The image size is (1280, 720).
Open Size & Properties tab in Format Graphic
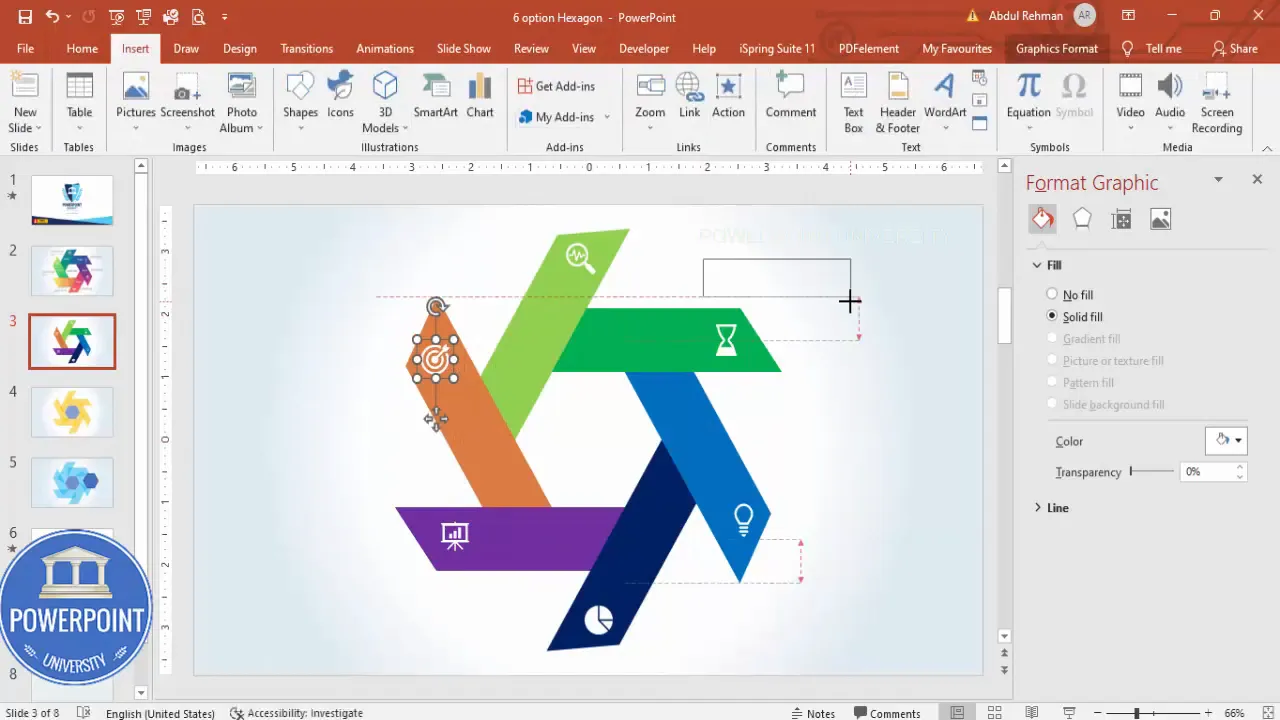(1121, 219)
